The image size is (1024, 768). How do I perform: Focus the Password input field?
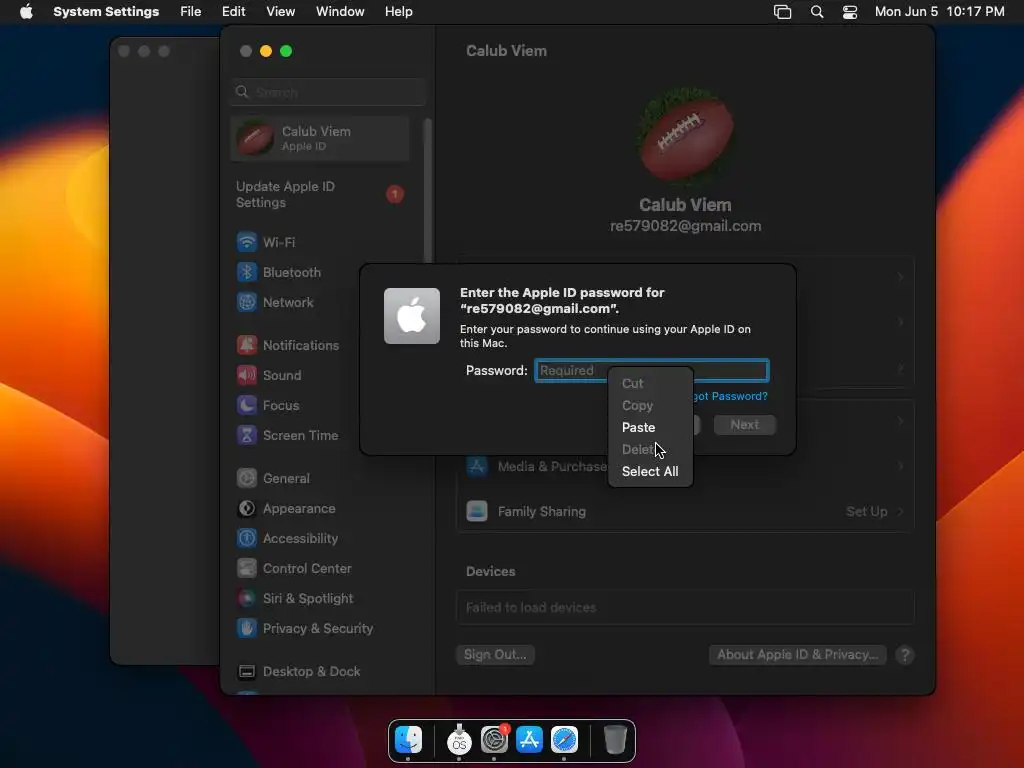[652, 370]
